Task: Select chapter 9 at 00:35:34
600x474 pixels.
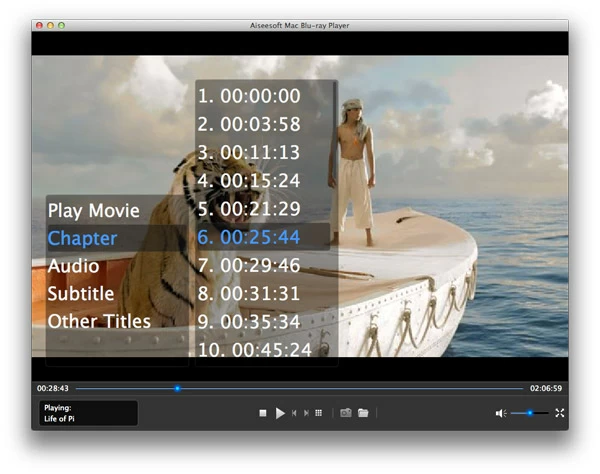Action: click(249, 321)
